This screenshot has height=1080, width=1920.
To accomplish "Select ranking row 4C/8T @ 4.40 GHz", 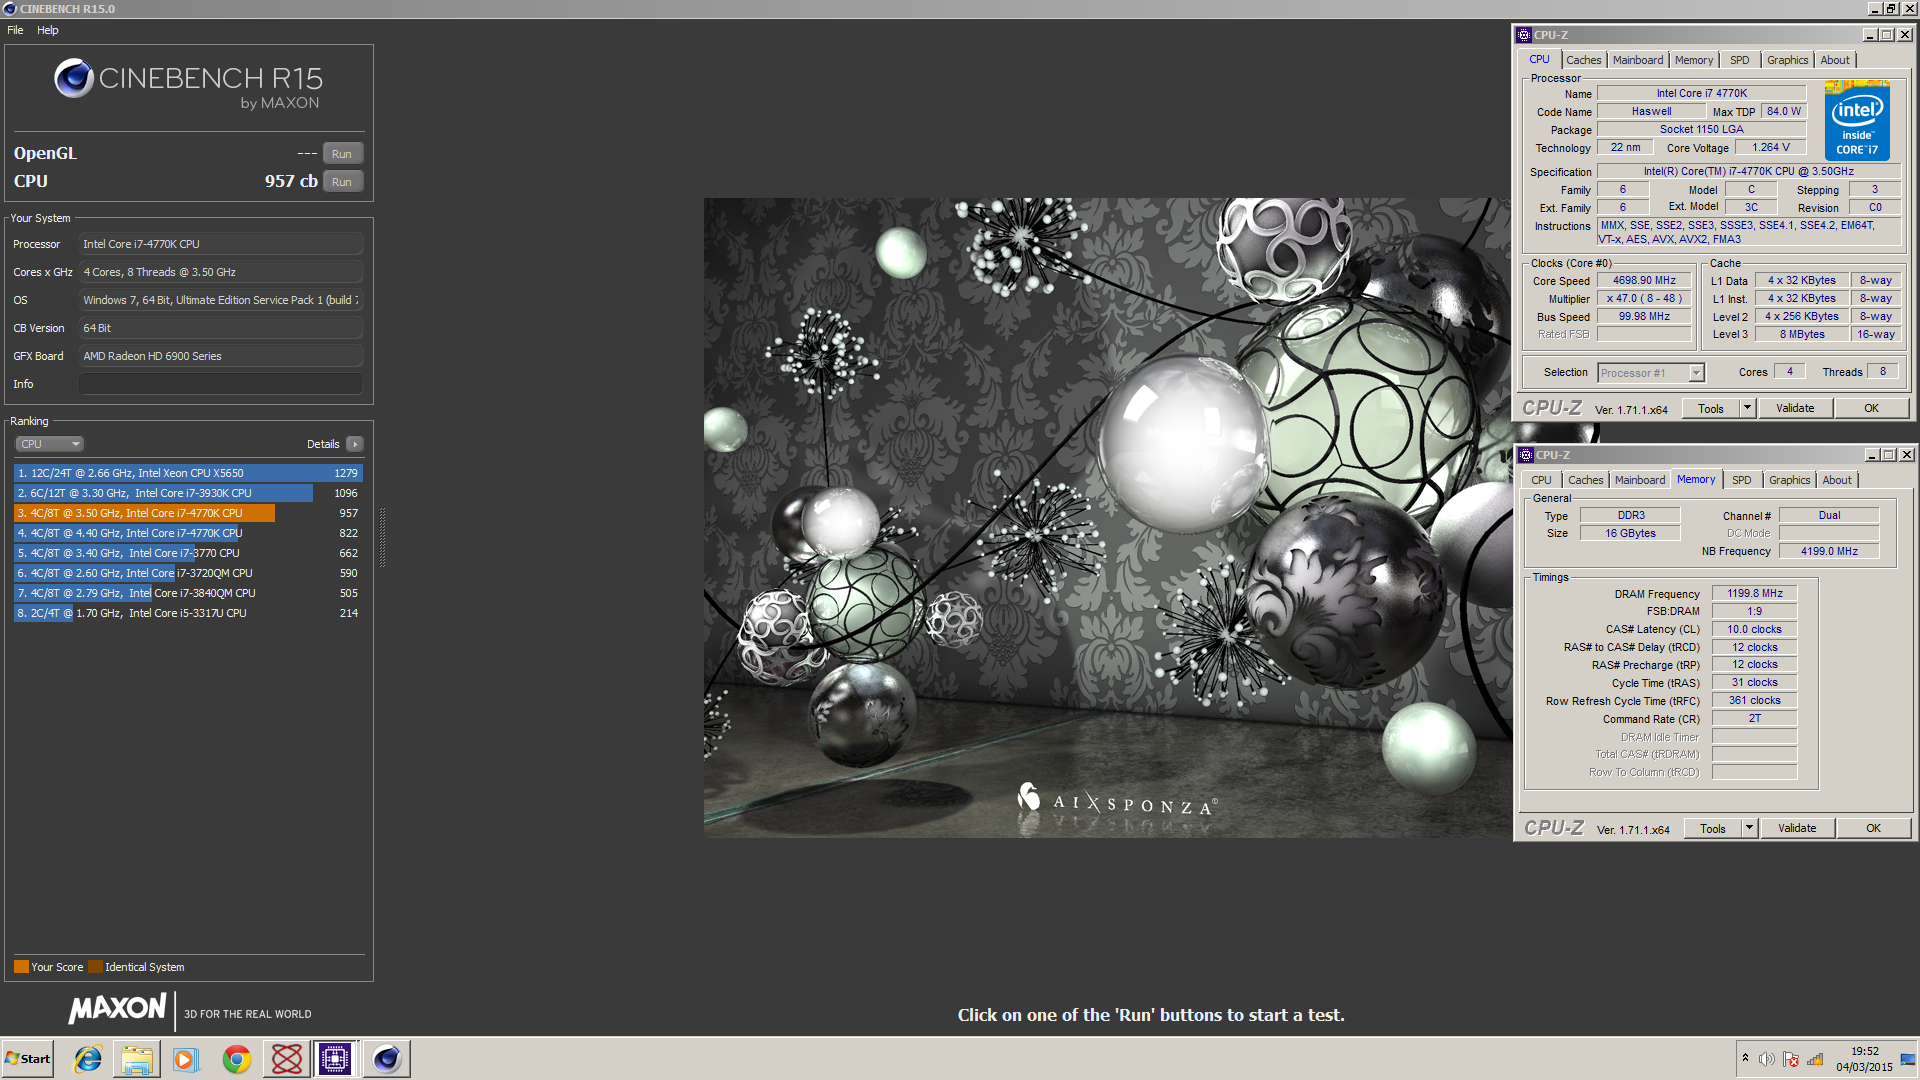I will tap(188, 533).
